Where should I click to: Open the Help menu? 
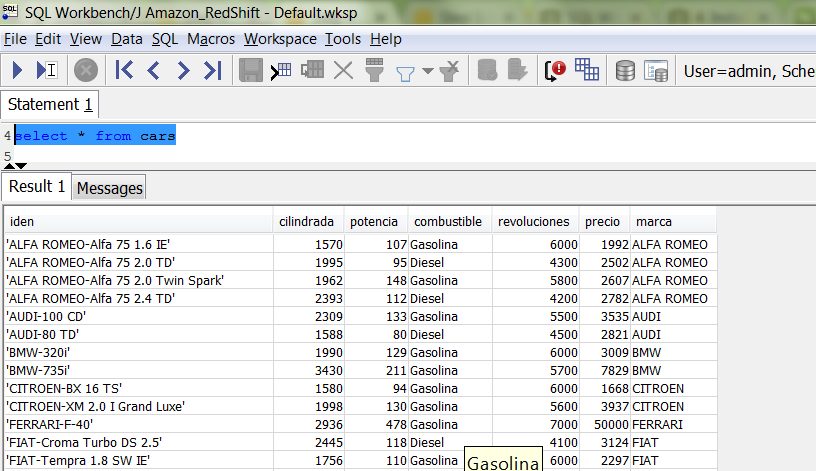tap(386, 39)
